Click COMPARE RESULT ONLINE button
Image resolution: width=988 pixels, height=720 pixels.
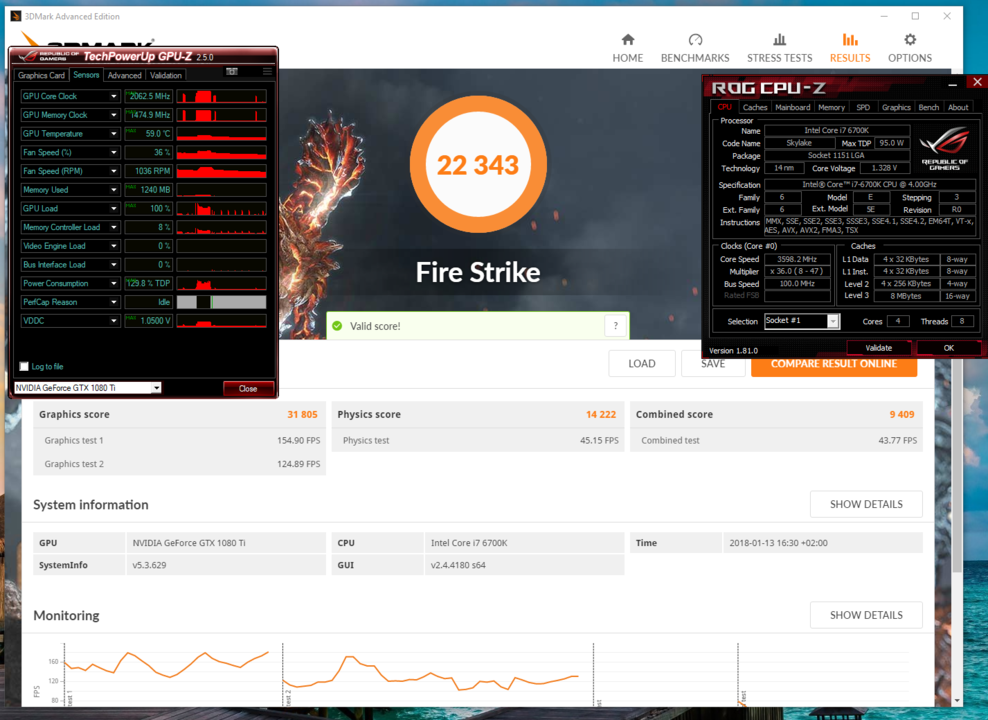tap(834, 367)
